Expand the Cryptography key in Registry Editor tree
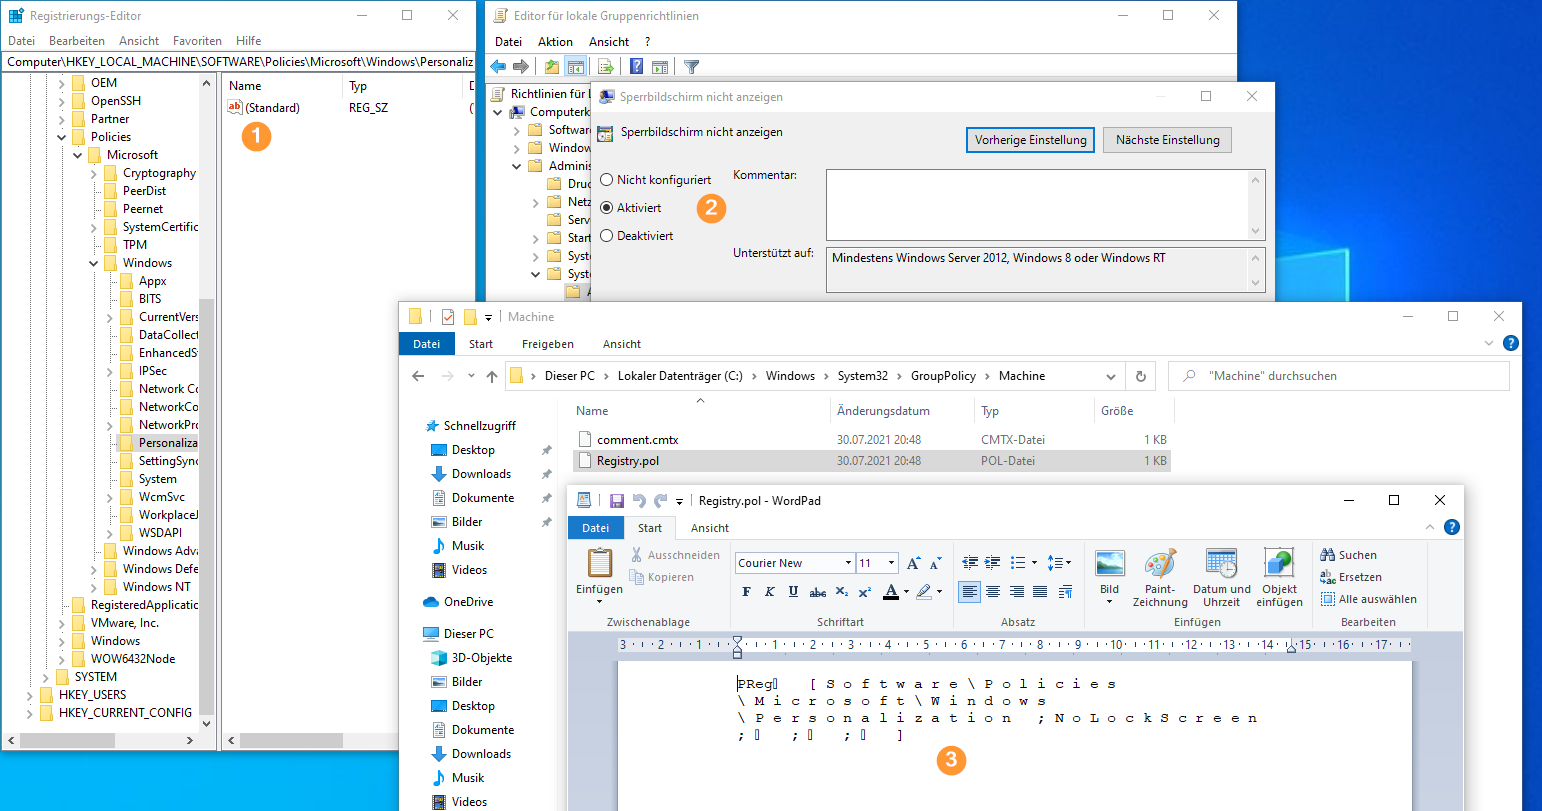 [94, 173]
